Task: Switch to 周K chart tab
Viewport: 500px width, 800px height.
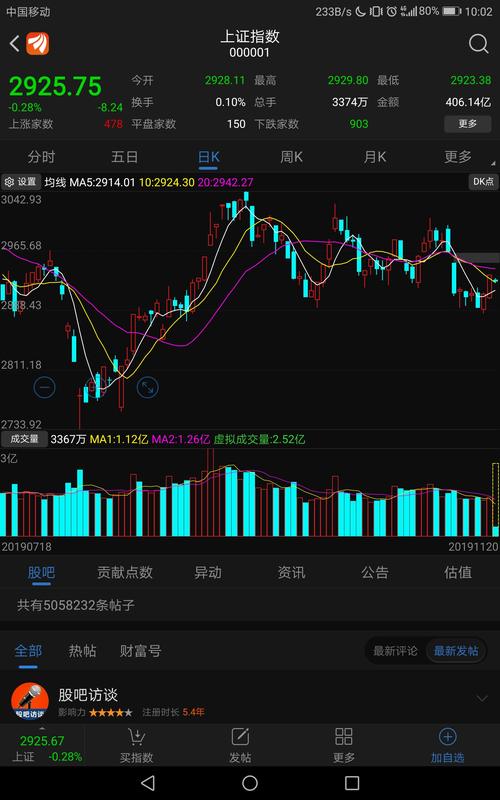Action: [x=291, y=157]
